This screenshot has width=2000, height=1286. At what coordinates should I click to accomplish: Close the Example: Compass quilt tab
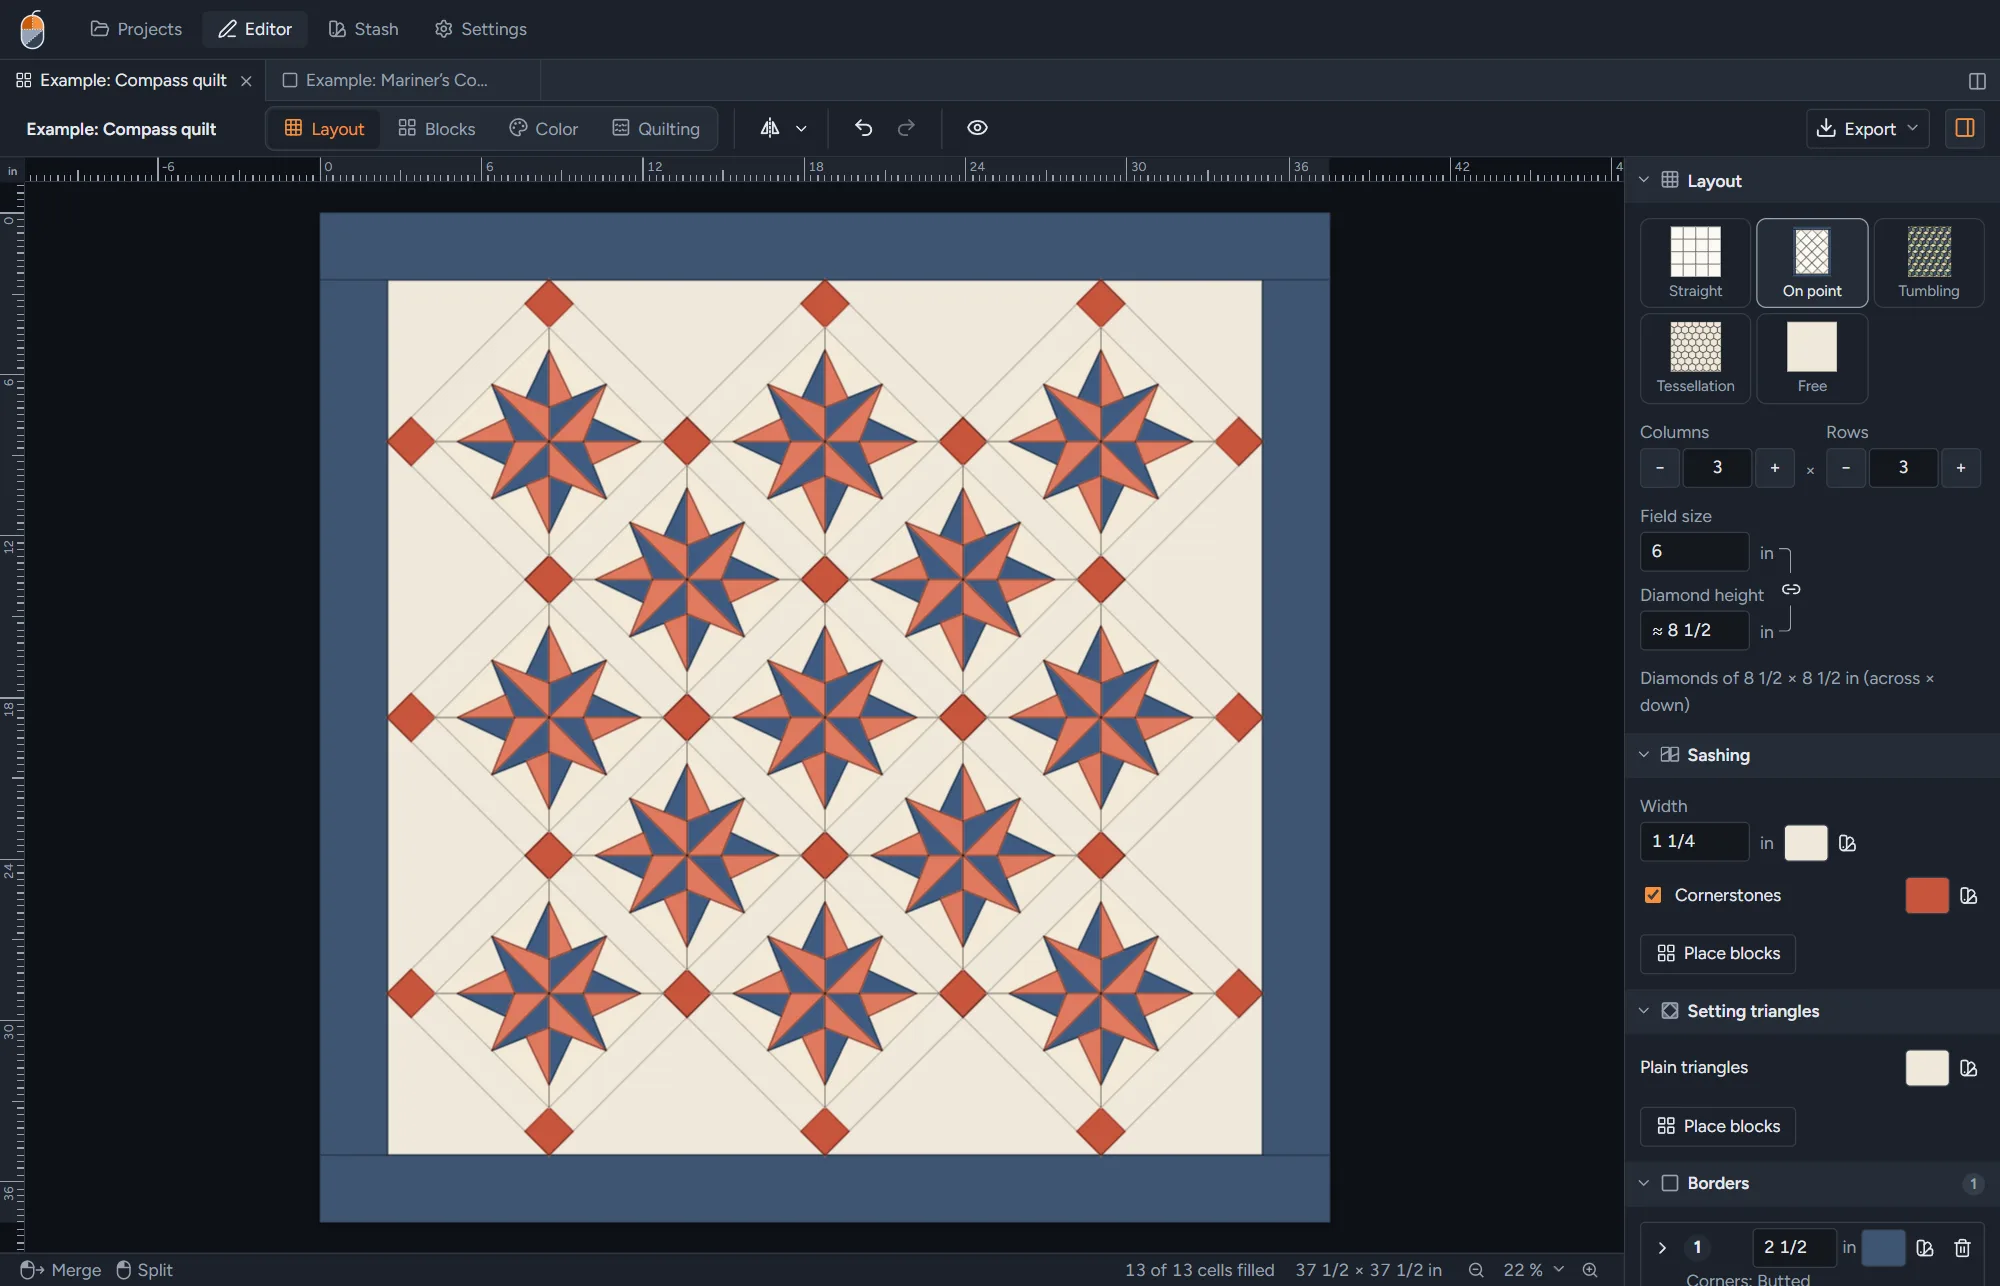click(x=246, y=81)
